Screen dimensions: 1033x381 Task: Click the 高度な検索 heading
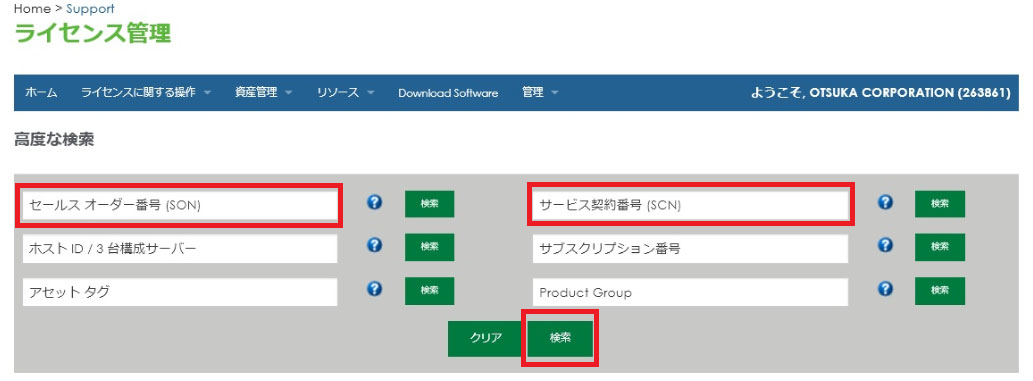click(x=54, y=140)
